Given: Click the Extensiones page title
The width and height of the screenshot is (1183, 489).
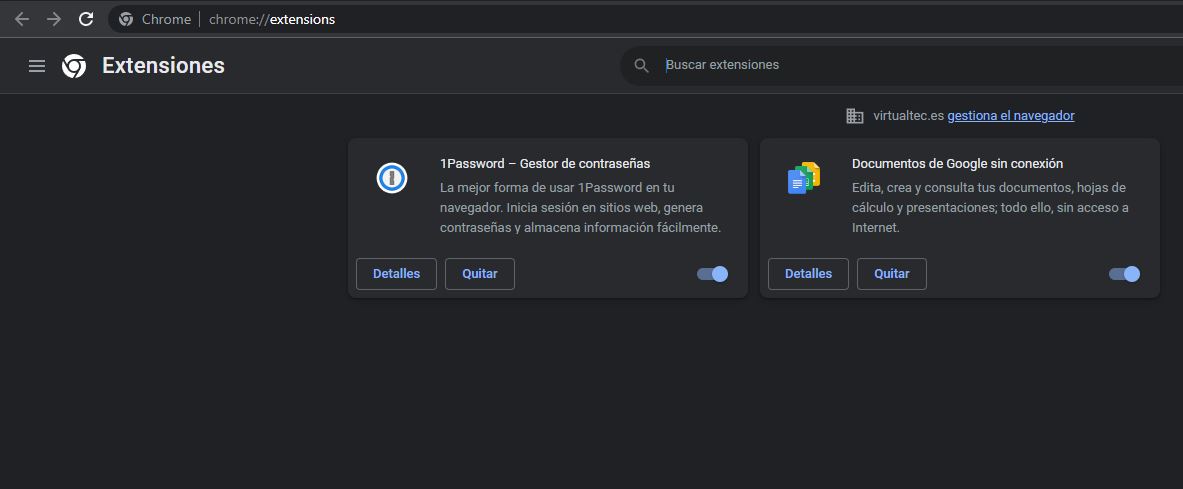Looking at the screenshot, I should pyautogui.click(x=164, y=66).
